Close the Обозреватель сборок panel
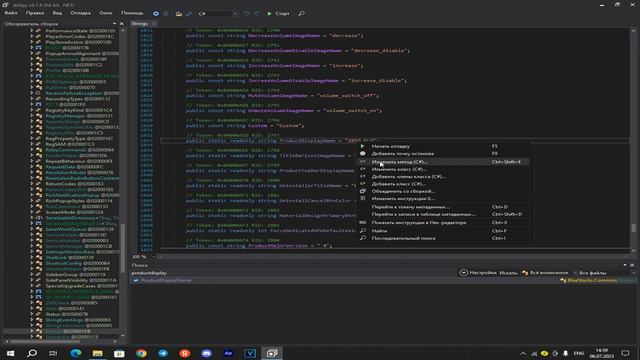This screenshot has width=640, height=360. (x=122, y=24)
